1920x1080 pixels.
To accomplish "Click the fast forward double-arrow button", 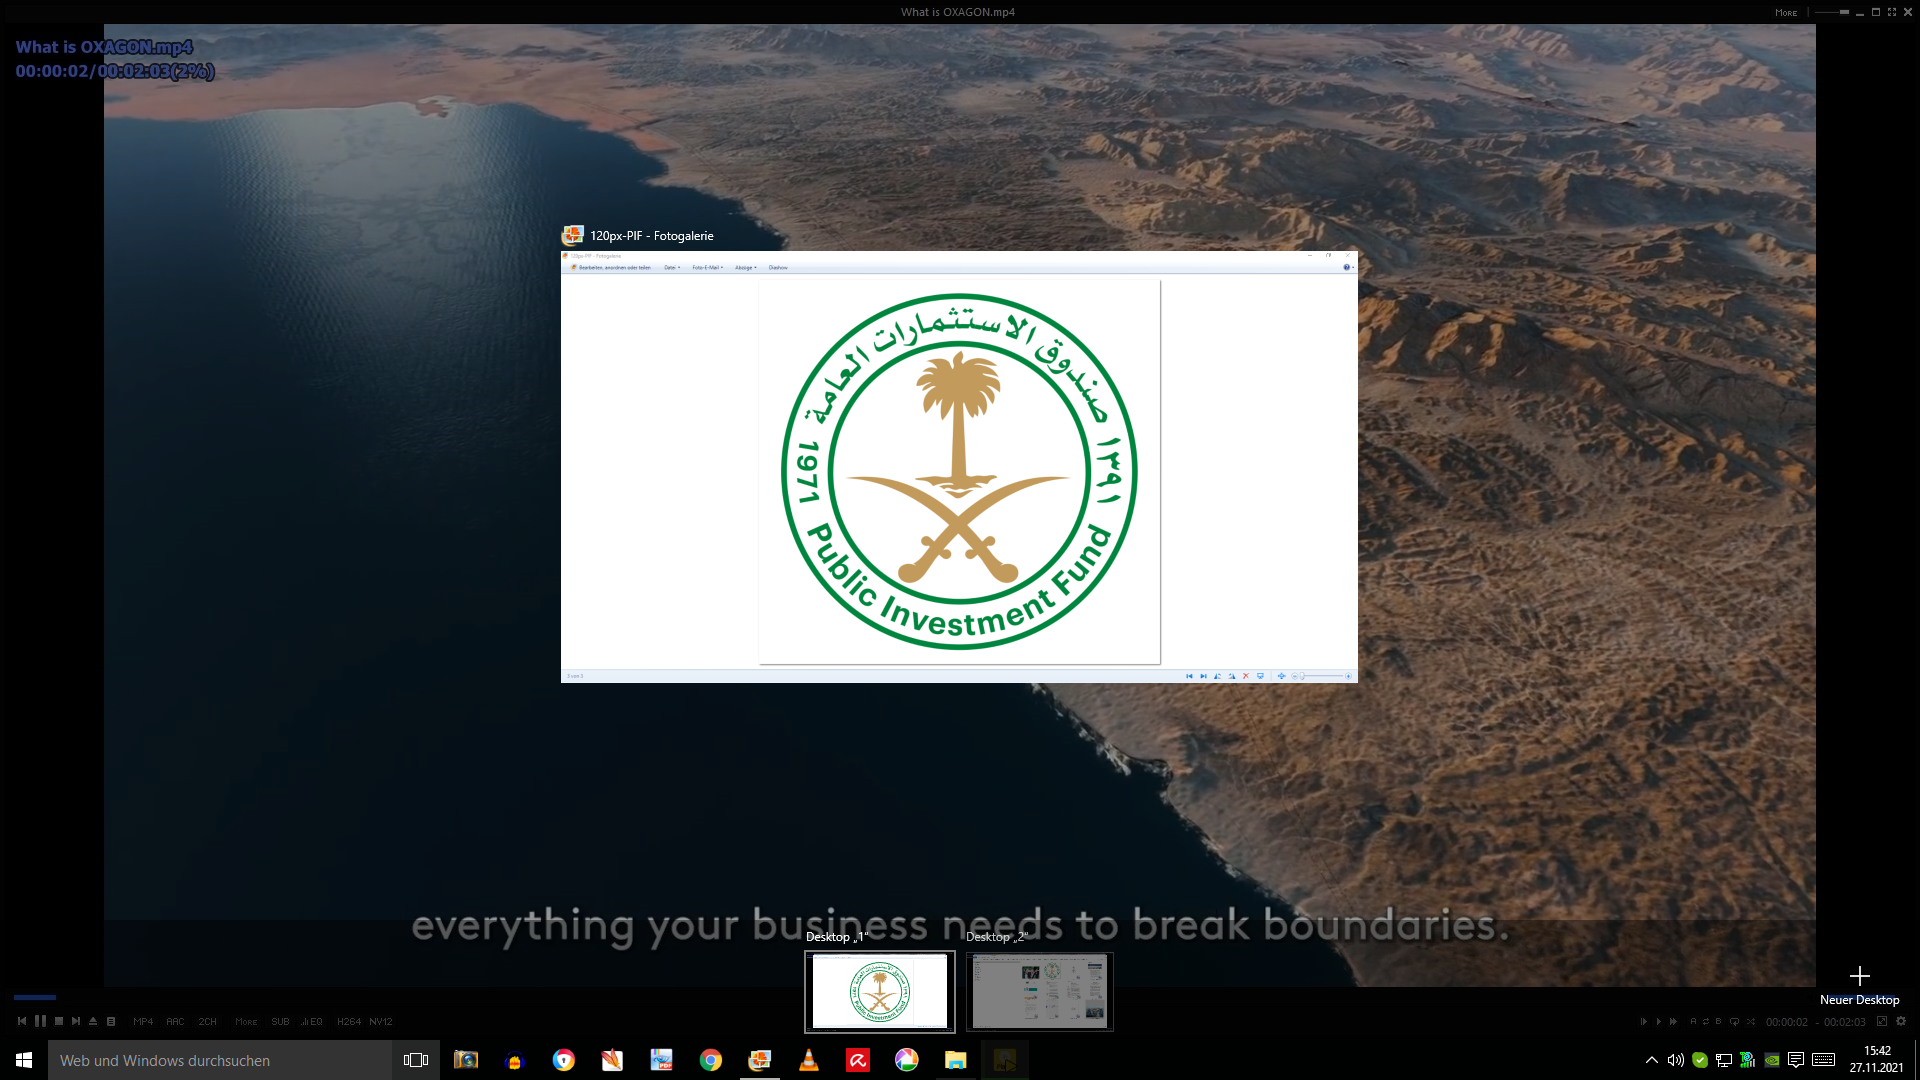I will pyautogui.click(x=1673, y=1022).
